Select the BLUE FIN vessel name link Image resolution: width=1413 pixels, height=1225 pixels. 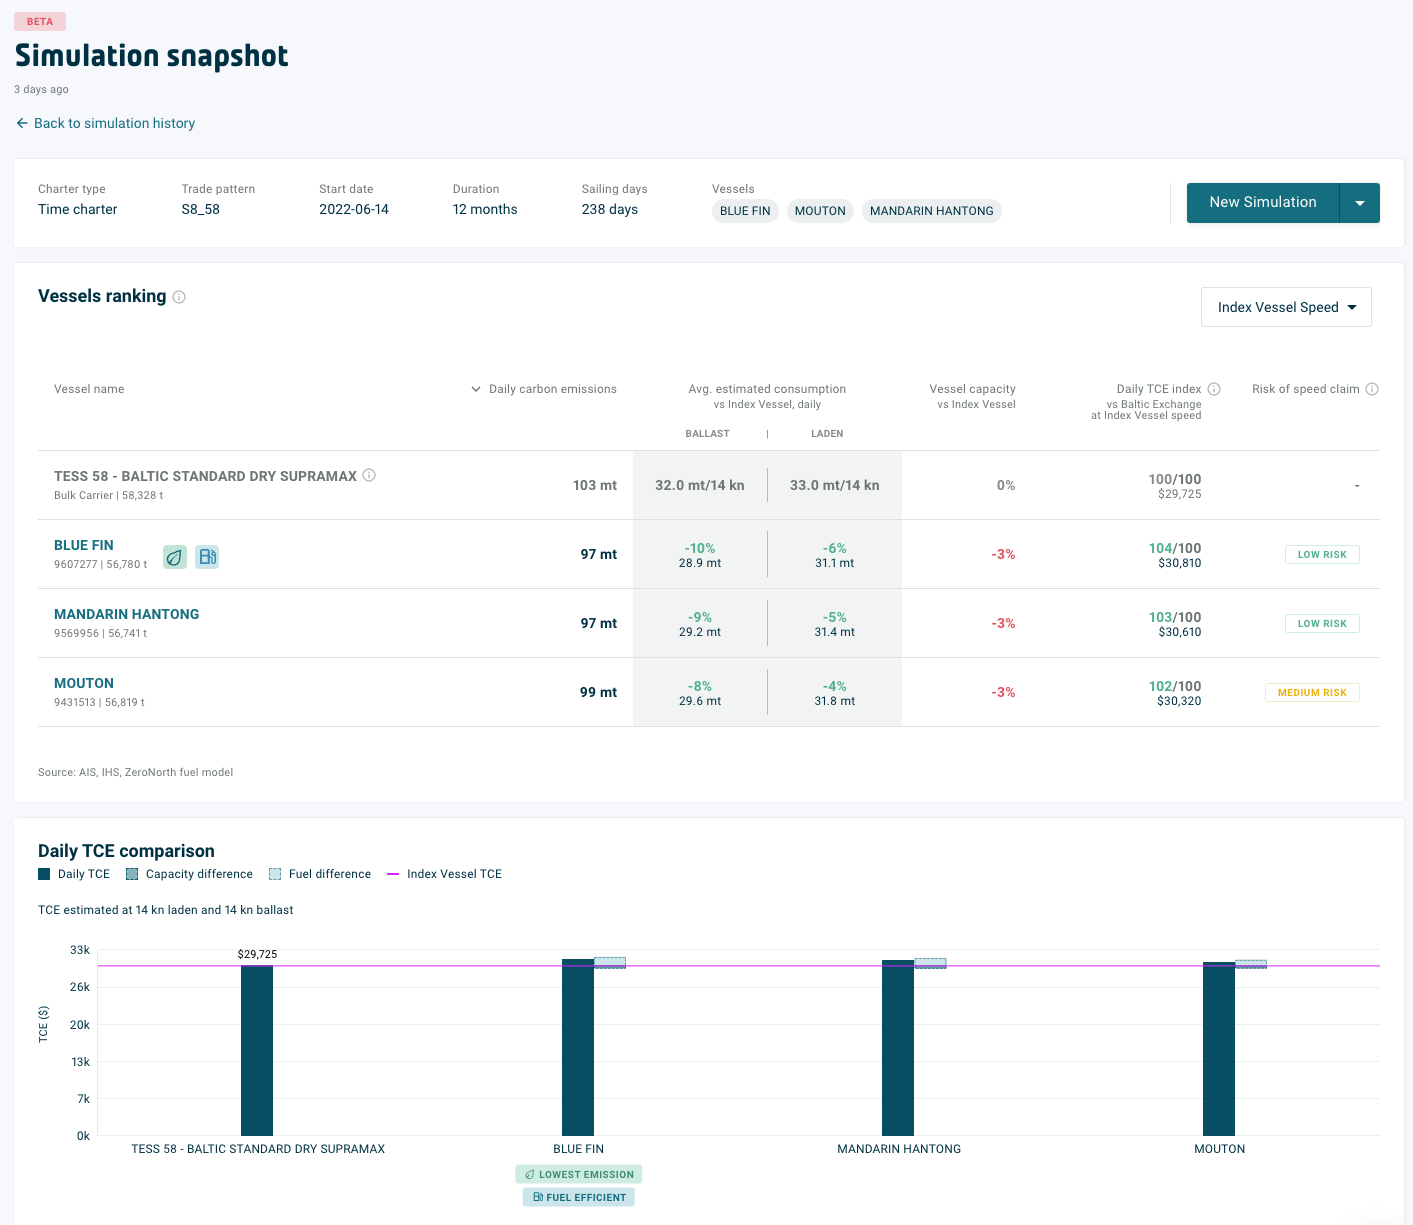point(83,545)
